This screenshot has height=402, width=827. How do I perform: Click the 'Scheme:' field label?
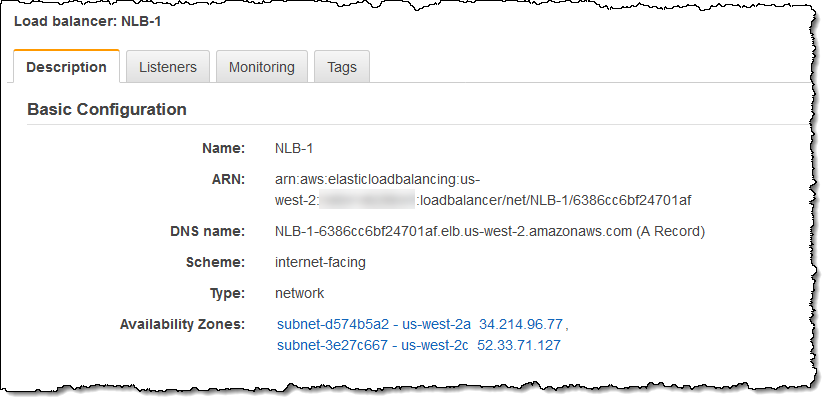[x=216, y=262]
